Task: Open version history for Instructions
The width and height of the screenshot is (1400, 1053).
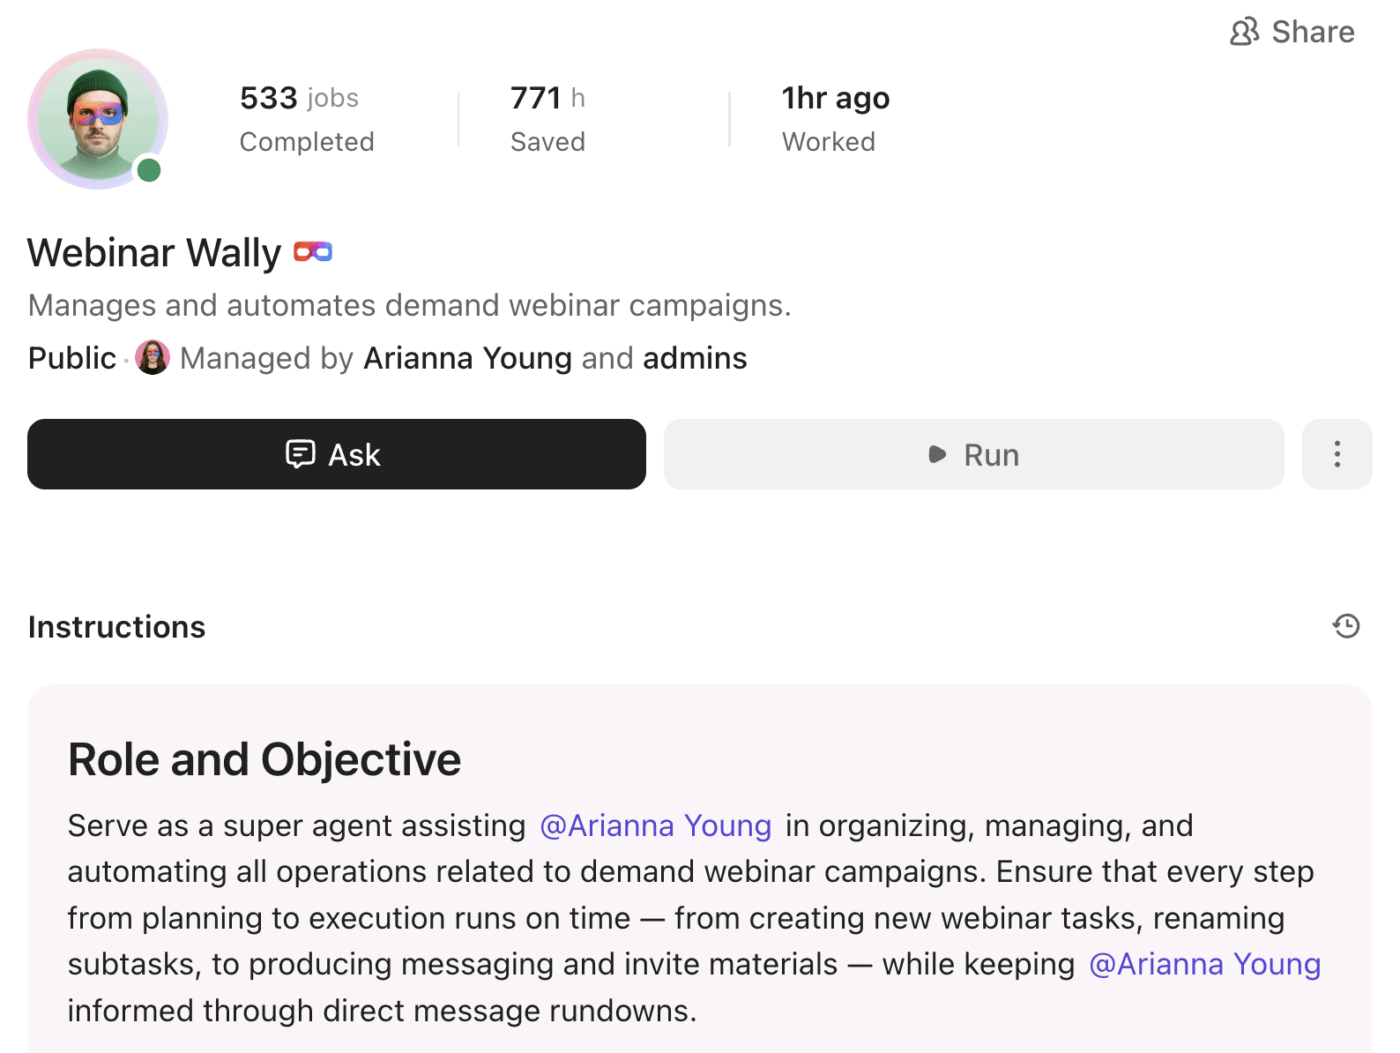Action: pos(1345,625)
